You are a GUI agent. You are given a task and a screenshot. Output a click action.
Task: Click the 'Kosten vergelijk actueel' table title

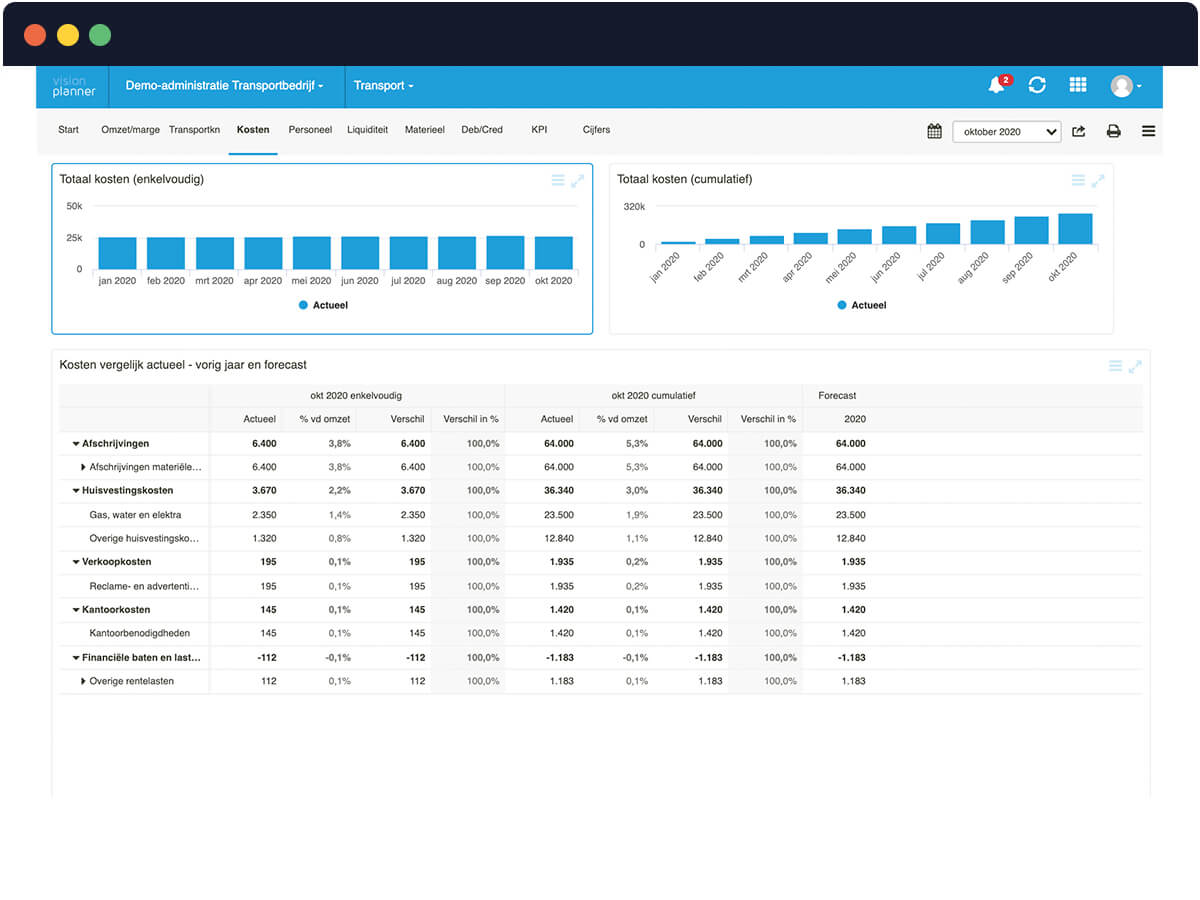pyautogui.click(x=183, y=365)
